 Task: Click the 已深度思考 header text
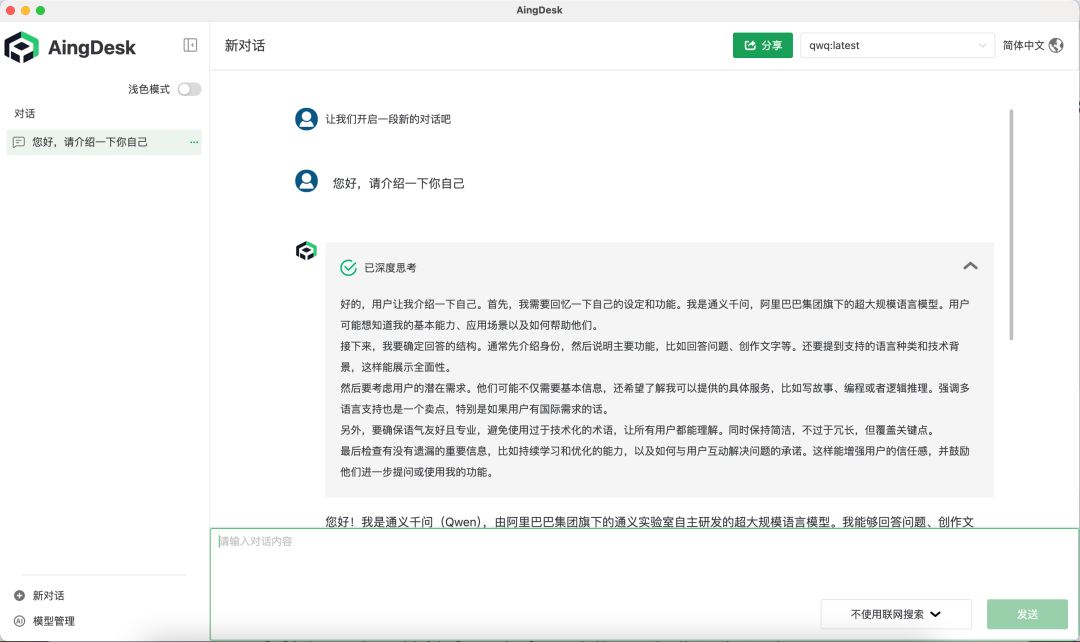(390, 268)
